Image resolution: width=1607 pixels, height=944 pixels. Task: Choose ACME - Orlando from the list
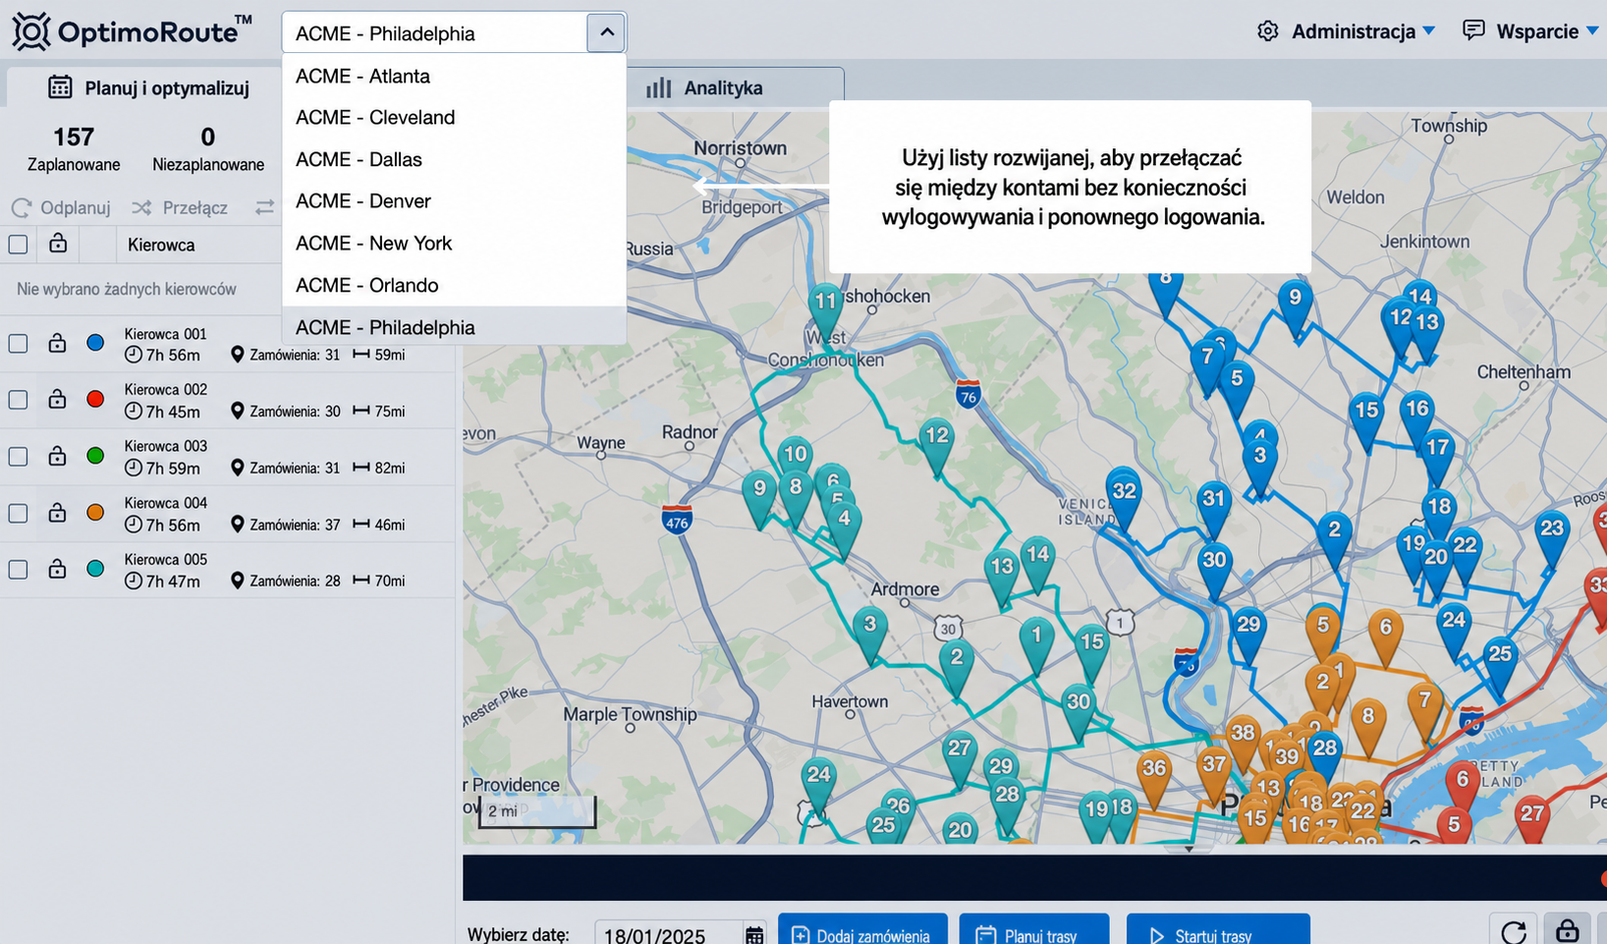coord(454,285)
